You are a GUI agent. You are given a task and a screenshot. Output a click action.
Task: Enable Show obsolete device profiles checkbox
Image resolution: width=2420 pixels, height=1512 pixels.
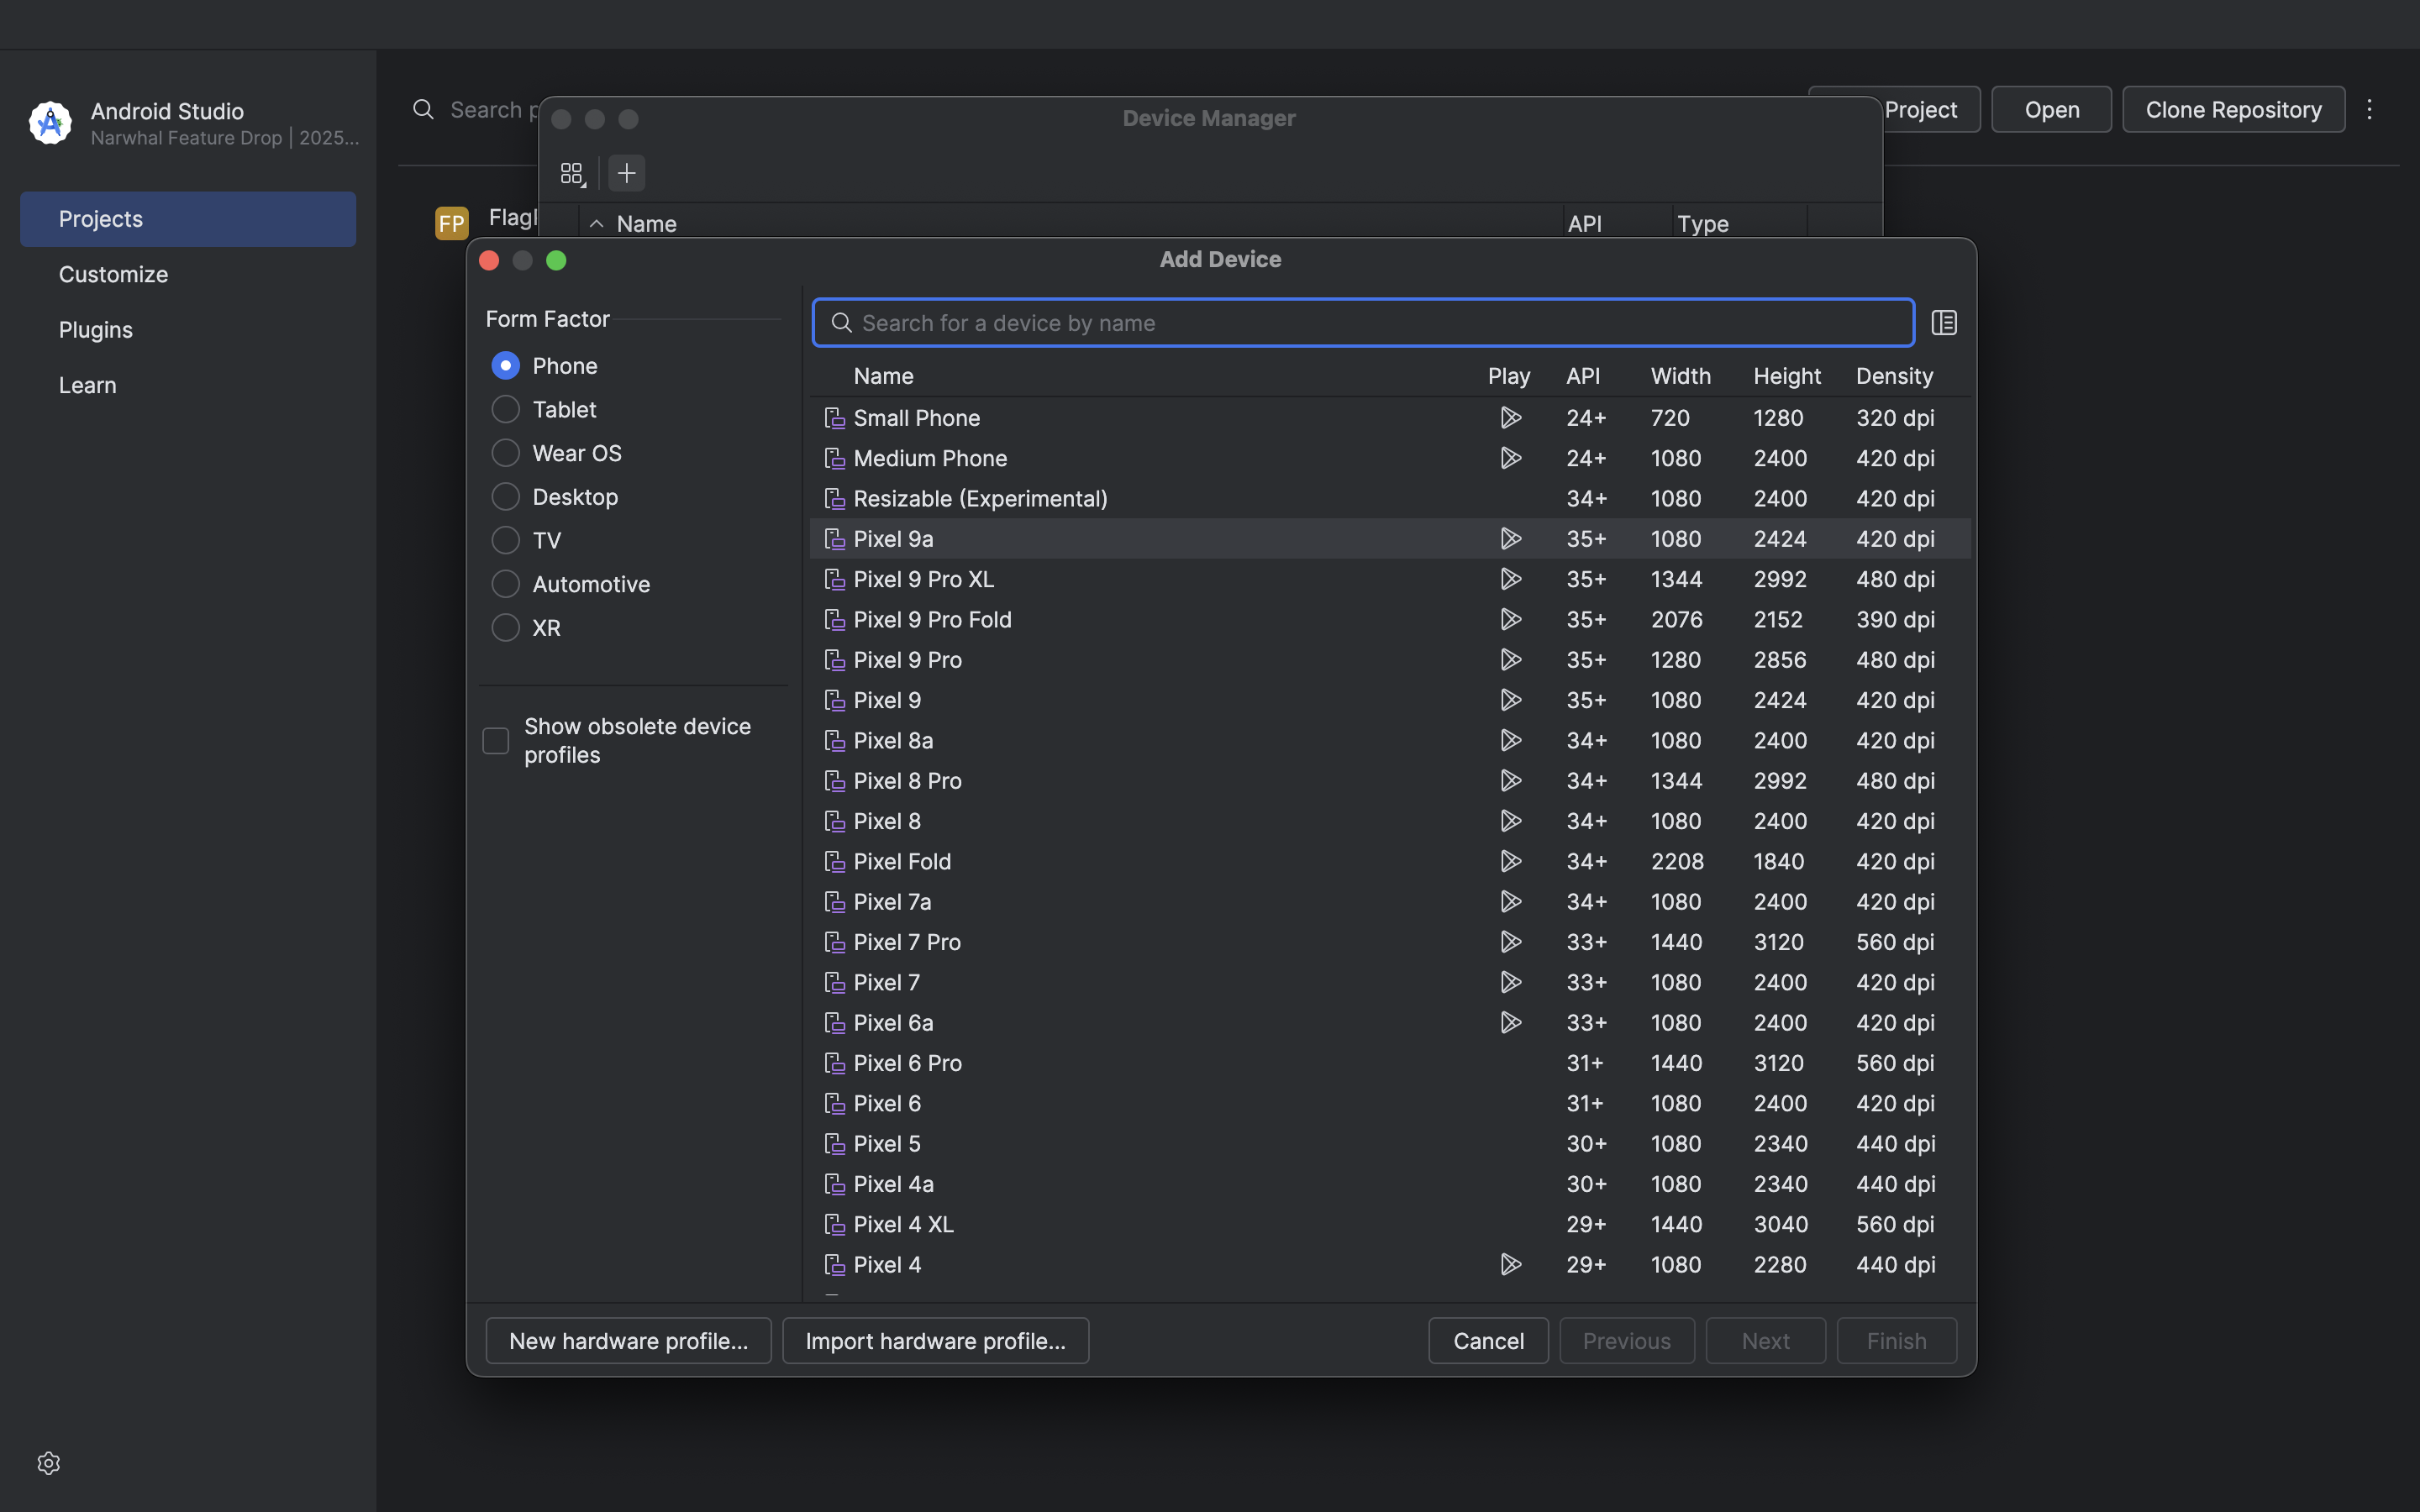tap(496, 741)
